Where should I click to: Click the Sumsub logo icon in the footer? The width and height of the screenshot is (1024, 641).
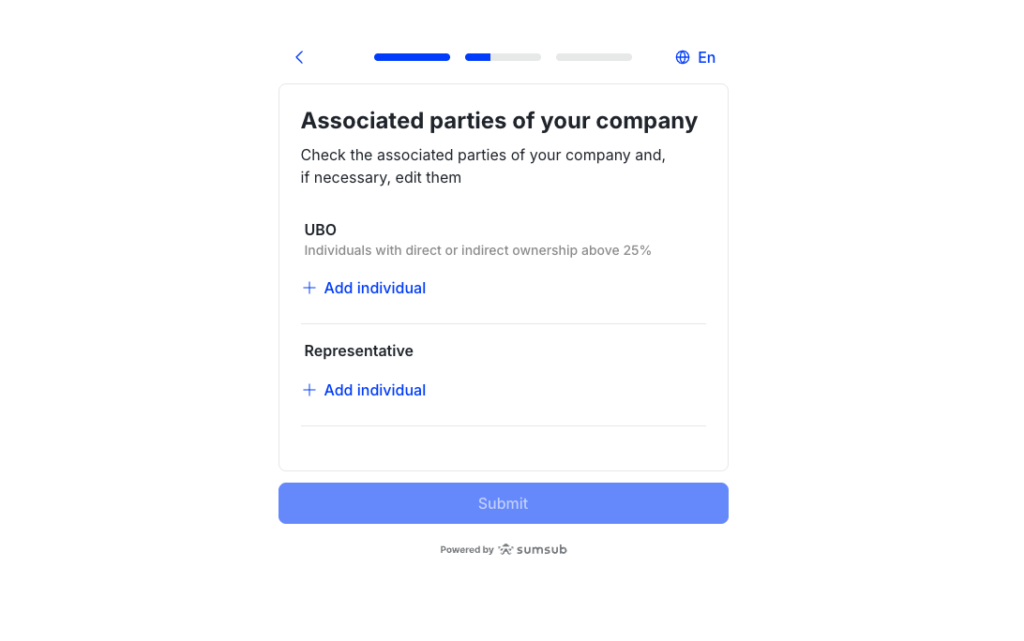click(506, 549)
